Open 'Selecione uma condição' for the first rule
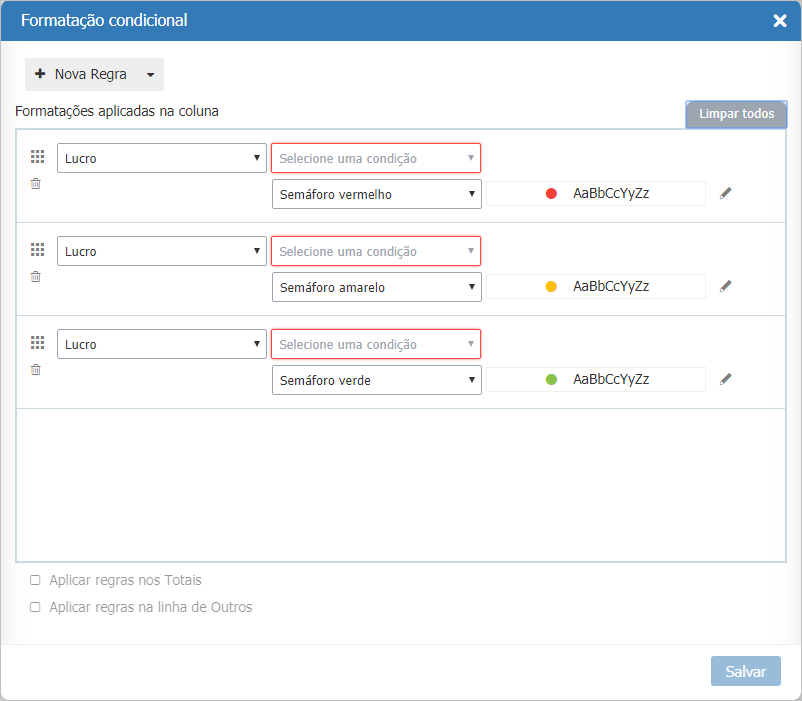 tap(376, 157)
